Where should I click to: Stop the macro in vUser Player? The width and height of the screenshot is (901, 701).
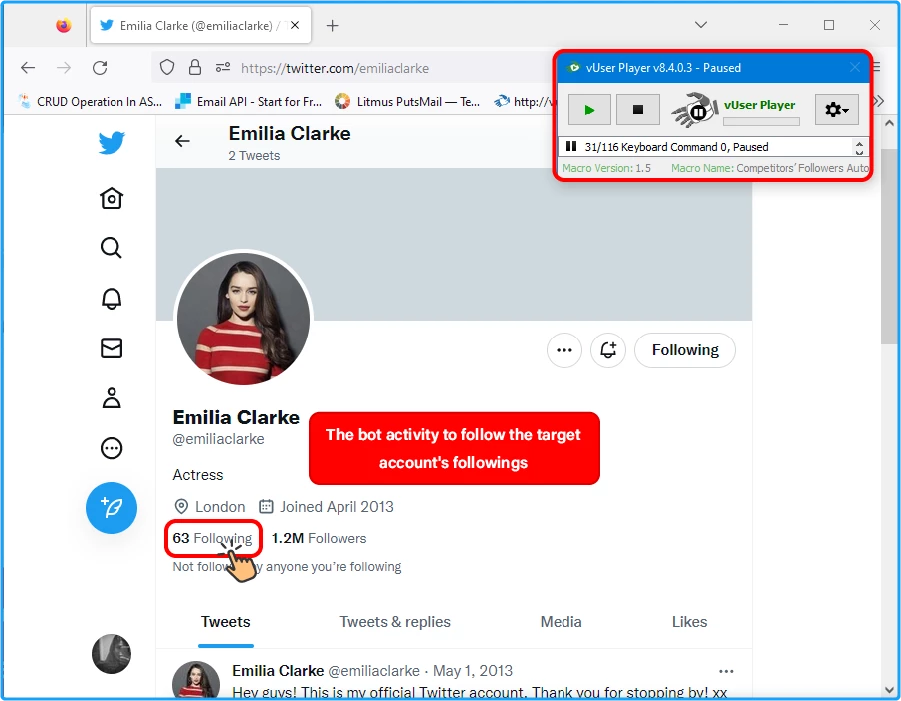click(x=638, y=110)
